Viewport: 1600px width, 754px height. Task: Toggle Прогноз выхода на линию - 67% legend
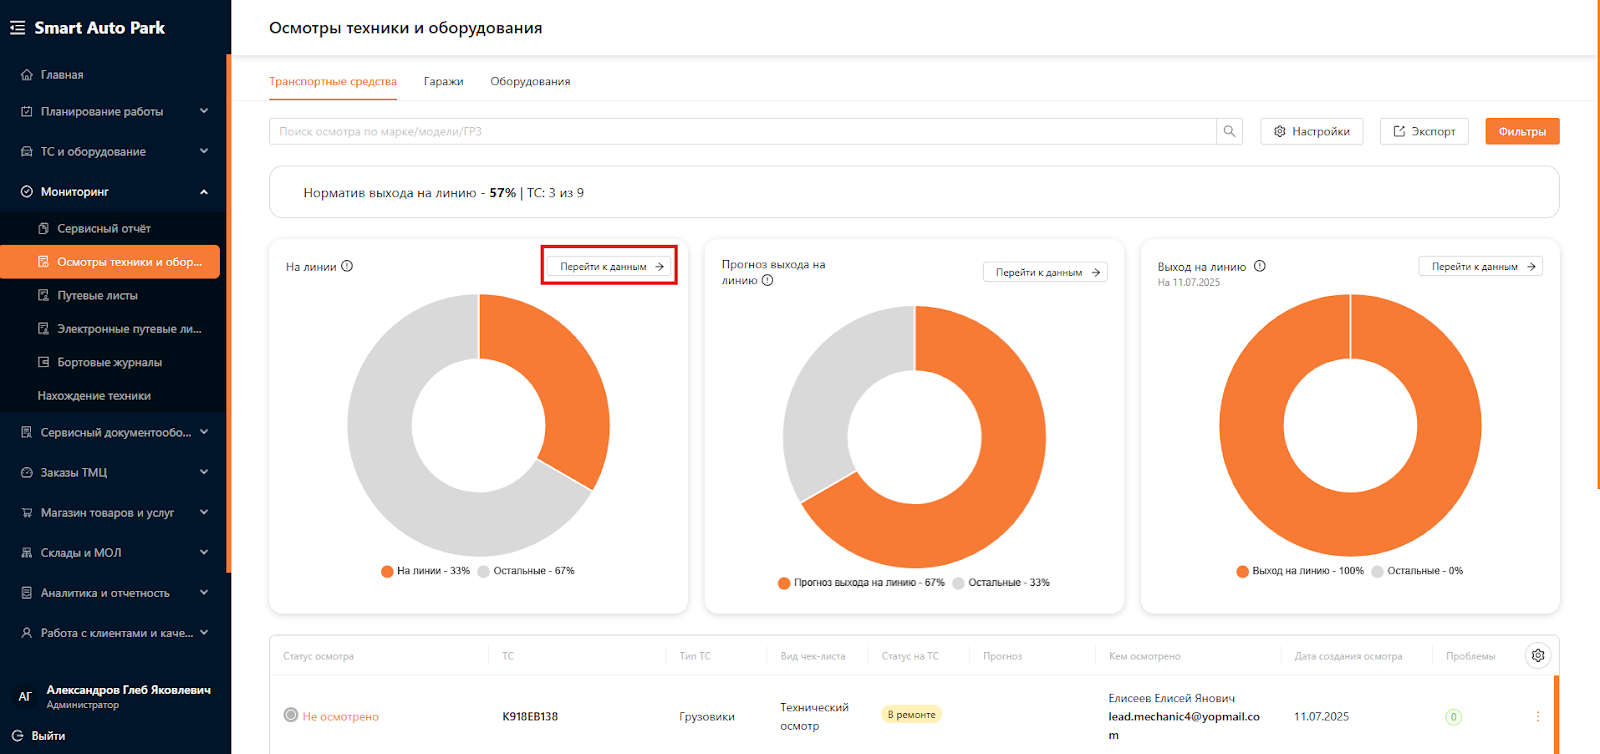point(861,583)
